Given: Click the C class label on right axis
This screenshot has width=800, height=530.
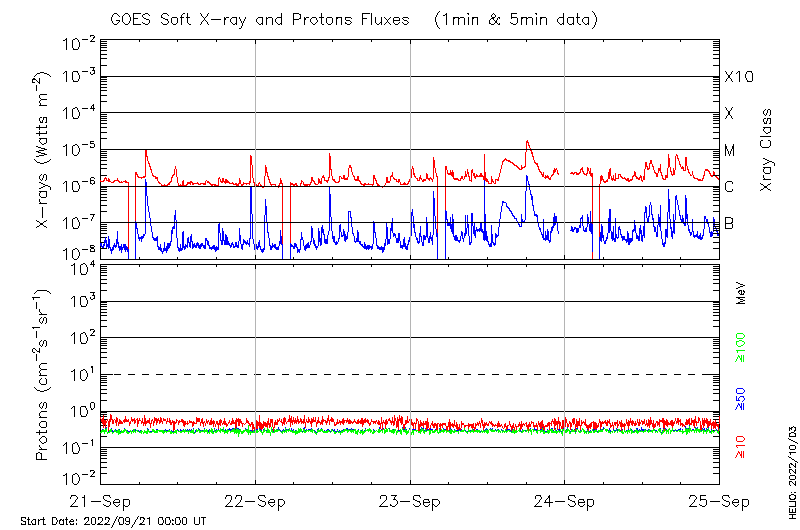Looking at the screenshot, I should [730, 187].
